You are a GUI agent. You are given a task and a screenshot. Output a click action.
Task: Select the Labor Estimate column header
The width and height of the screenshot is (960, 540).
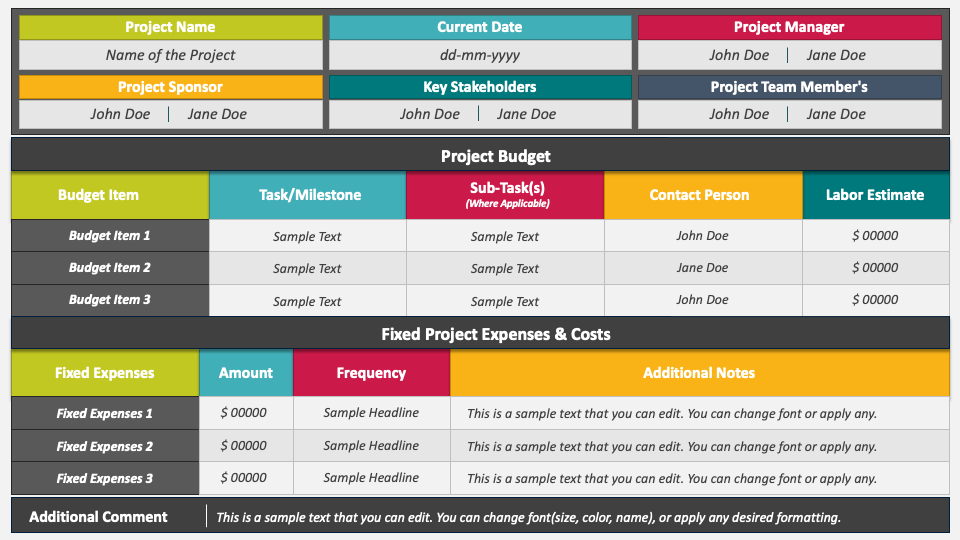point(876,195)
